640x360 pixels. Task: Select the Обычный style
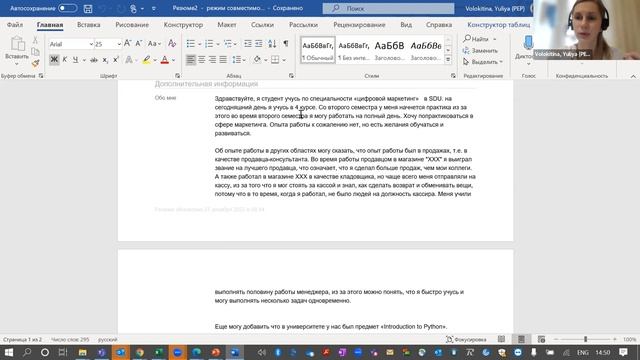coord(318,50)
